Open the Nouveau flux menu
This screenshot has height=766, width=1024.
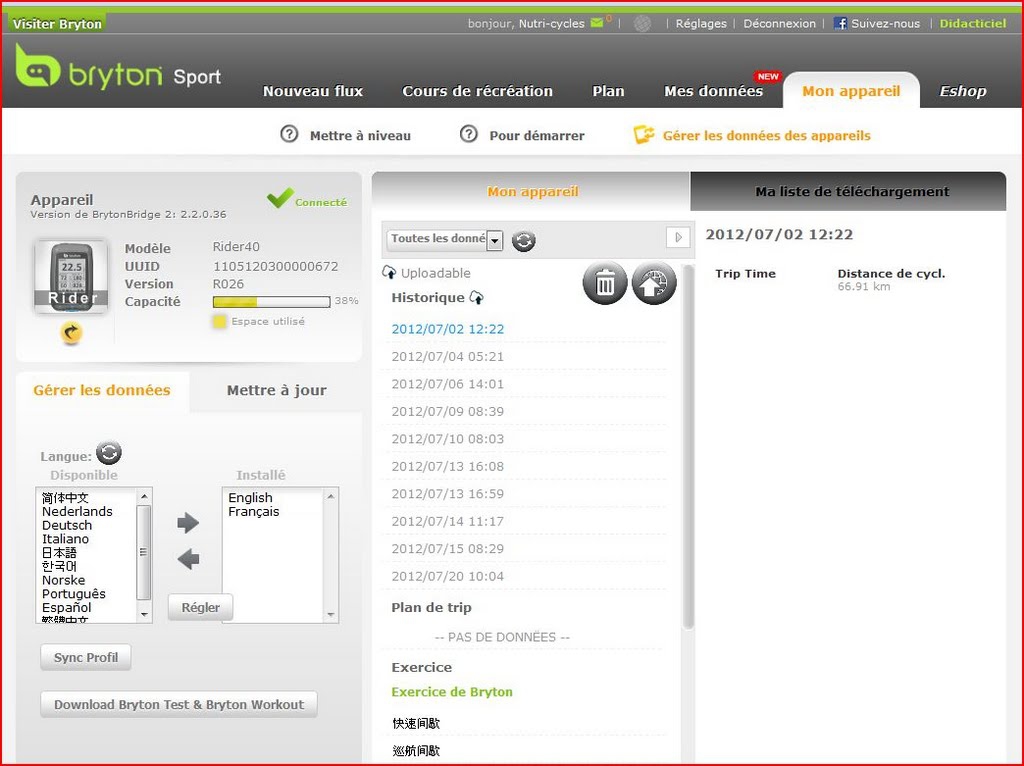313,91
